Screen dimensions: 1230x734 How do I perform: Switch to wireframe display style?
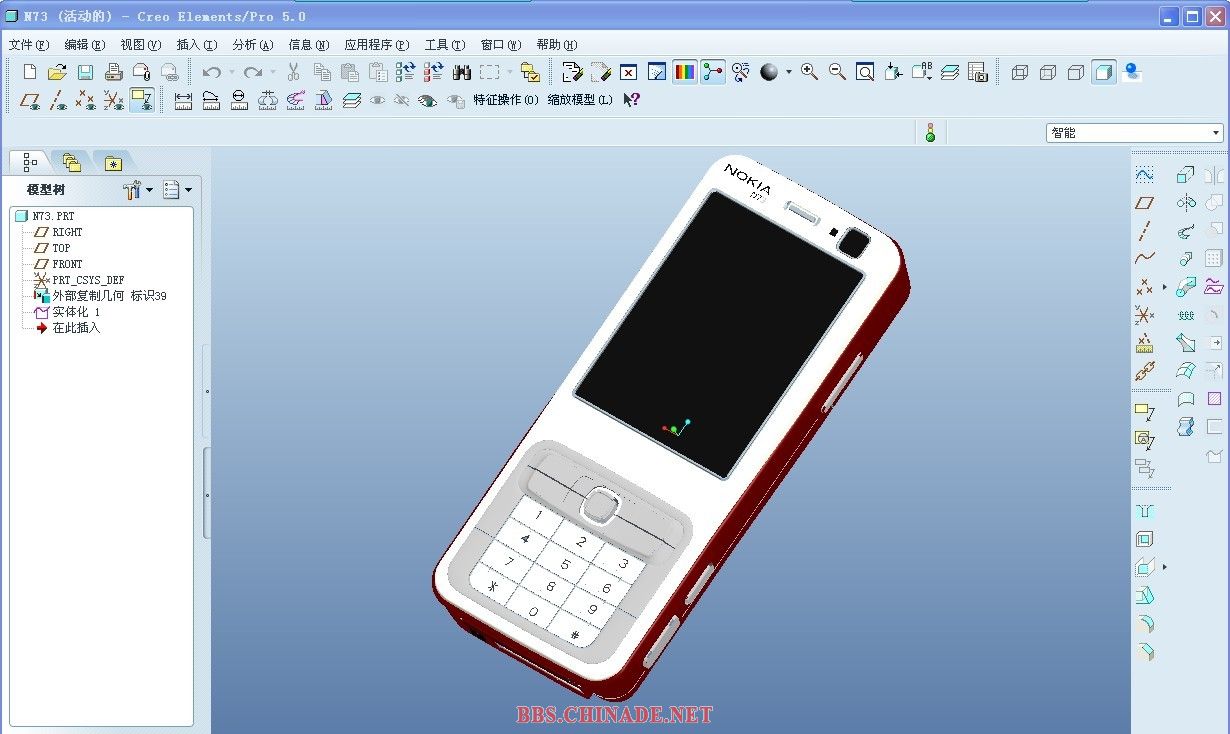[x=1020, y=72]
